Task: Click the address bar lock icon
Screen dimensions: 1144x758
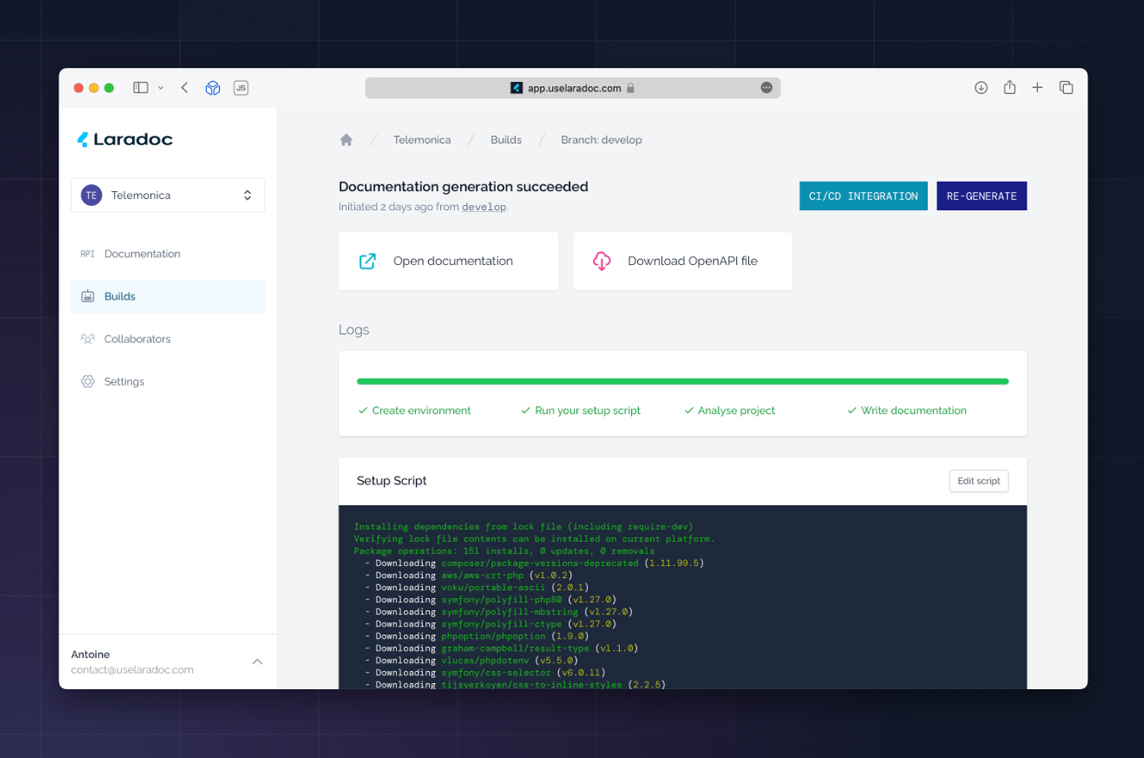Action: coord(630,88)
